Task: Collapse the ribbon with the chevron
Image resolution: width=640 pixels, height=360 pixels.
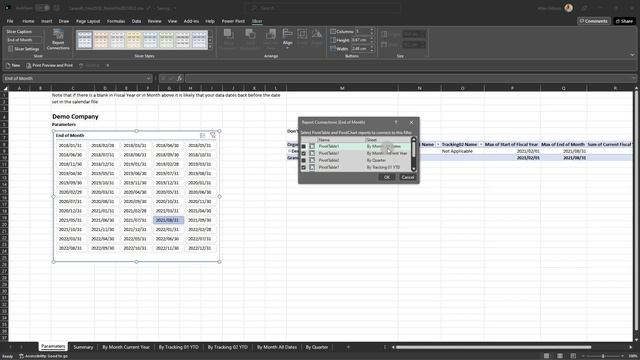Action: pos(632,55)
